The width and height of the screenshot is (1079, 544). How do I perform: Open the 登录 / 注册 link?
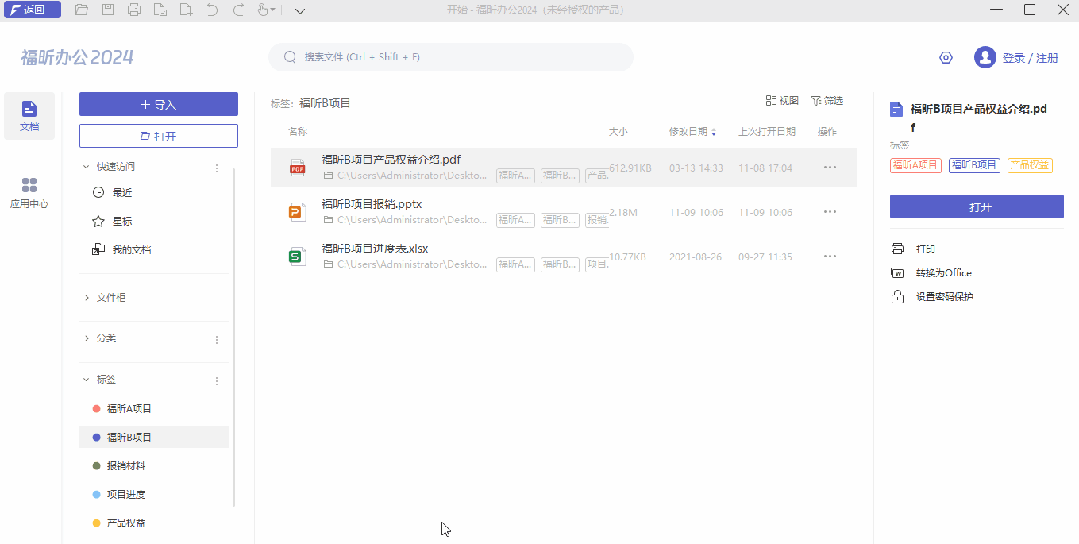(1030, 58)
